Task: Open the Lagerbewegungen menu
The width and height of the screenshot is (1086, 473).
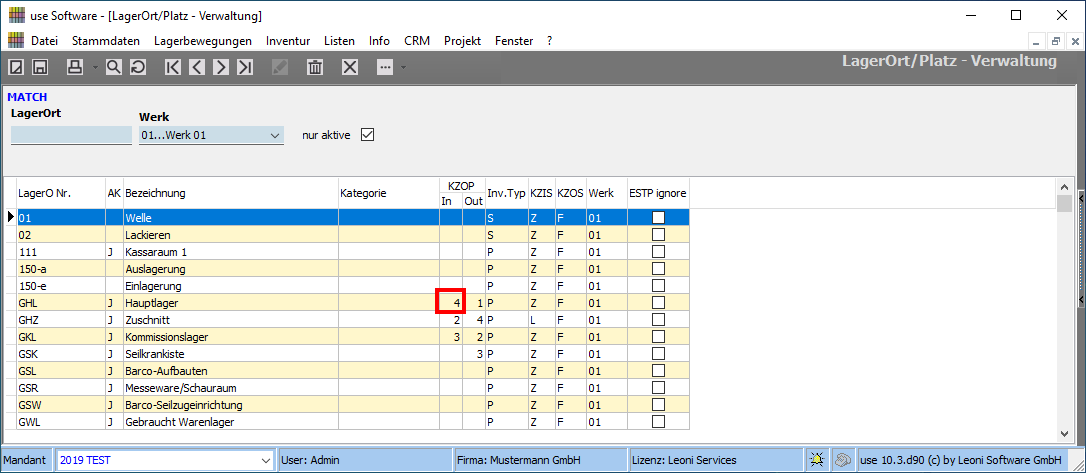Action: [x=202, y=41]
